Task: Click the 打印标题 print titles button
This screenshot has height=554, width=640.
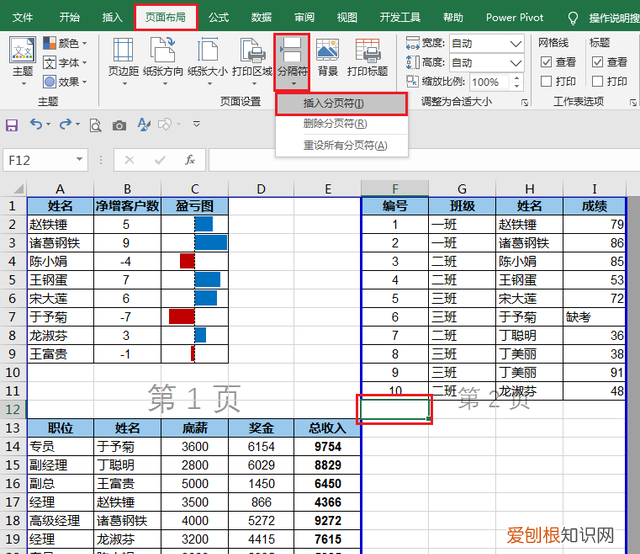Action: point(367,58)
